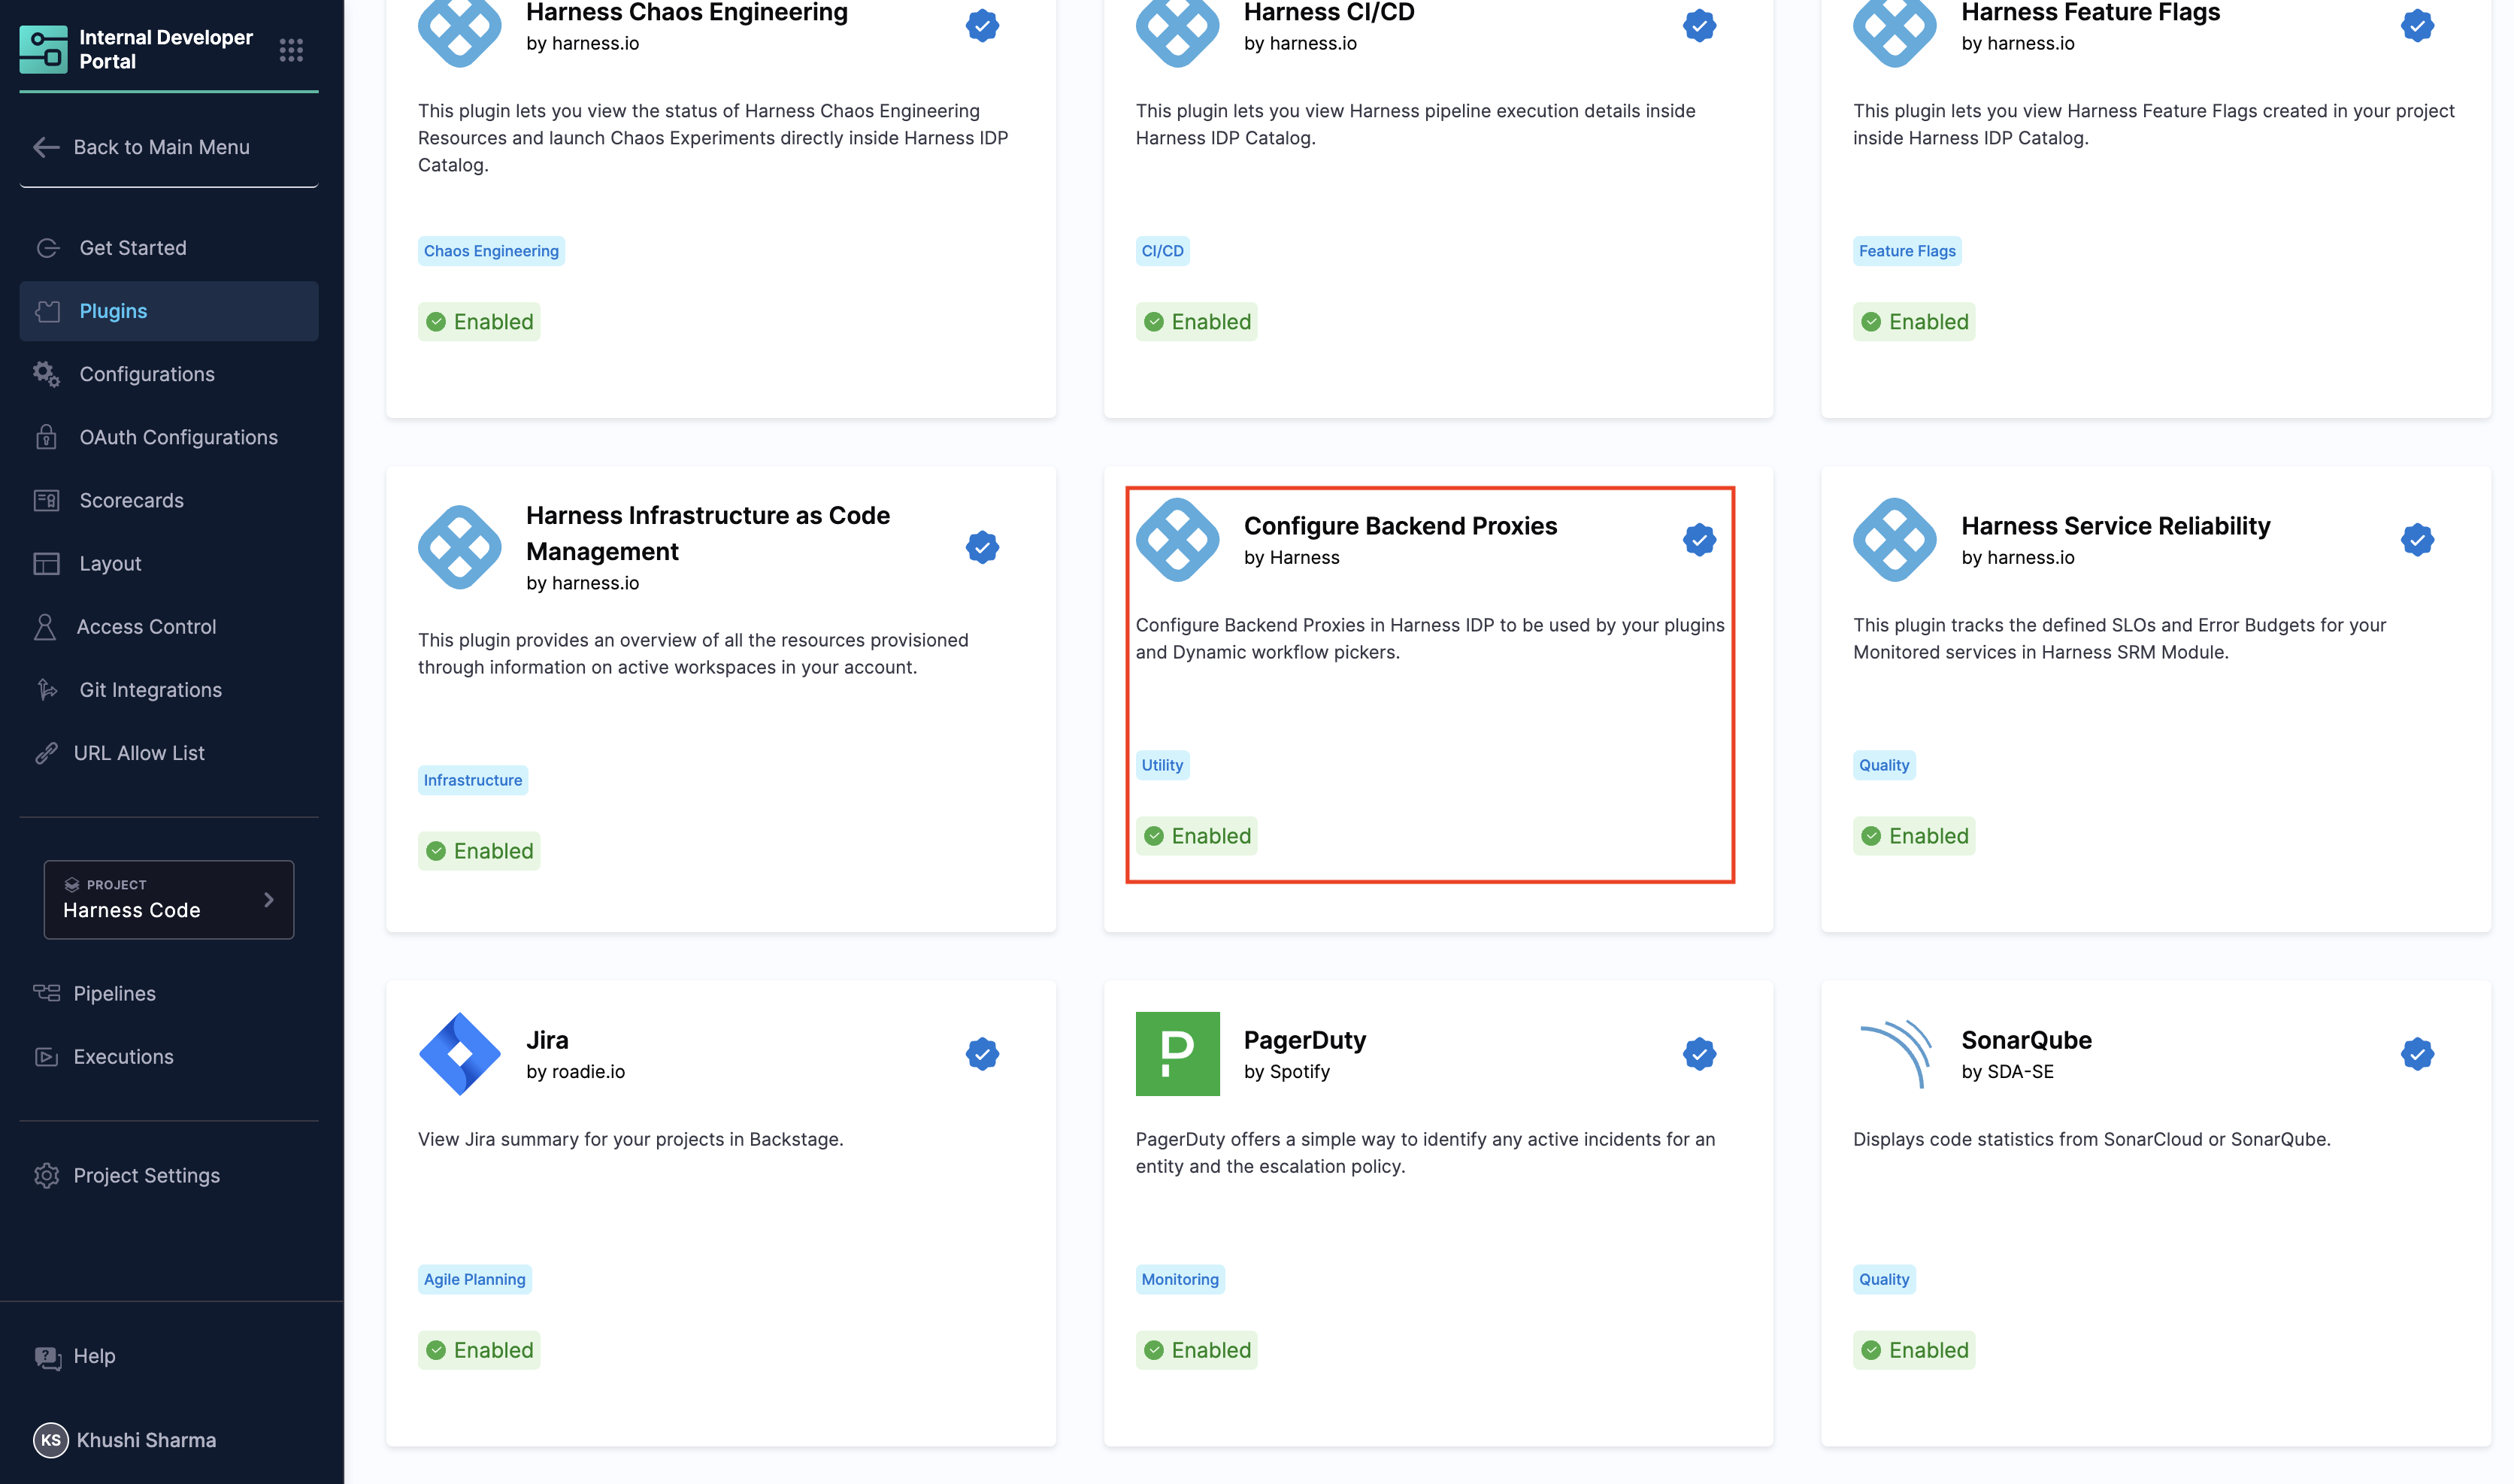Click the Configure Backend Proxies logo icon
This screenshot has height=1484, width=2514.
pos(1177,539)
